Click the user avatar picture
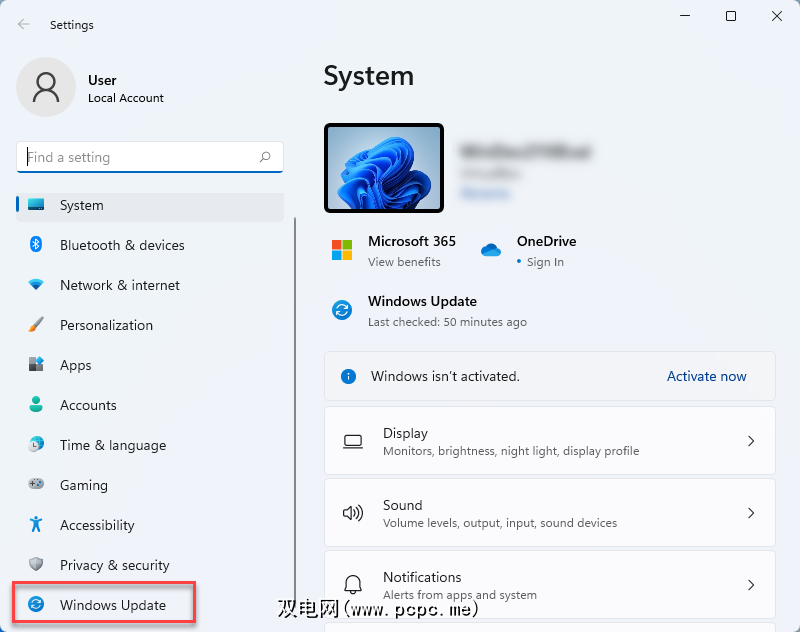The height and width of the screenshot is (632, 800). point(46,87)
